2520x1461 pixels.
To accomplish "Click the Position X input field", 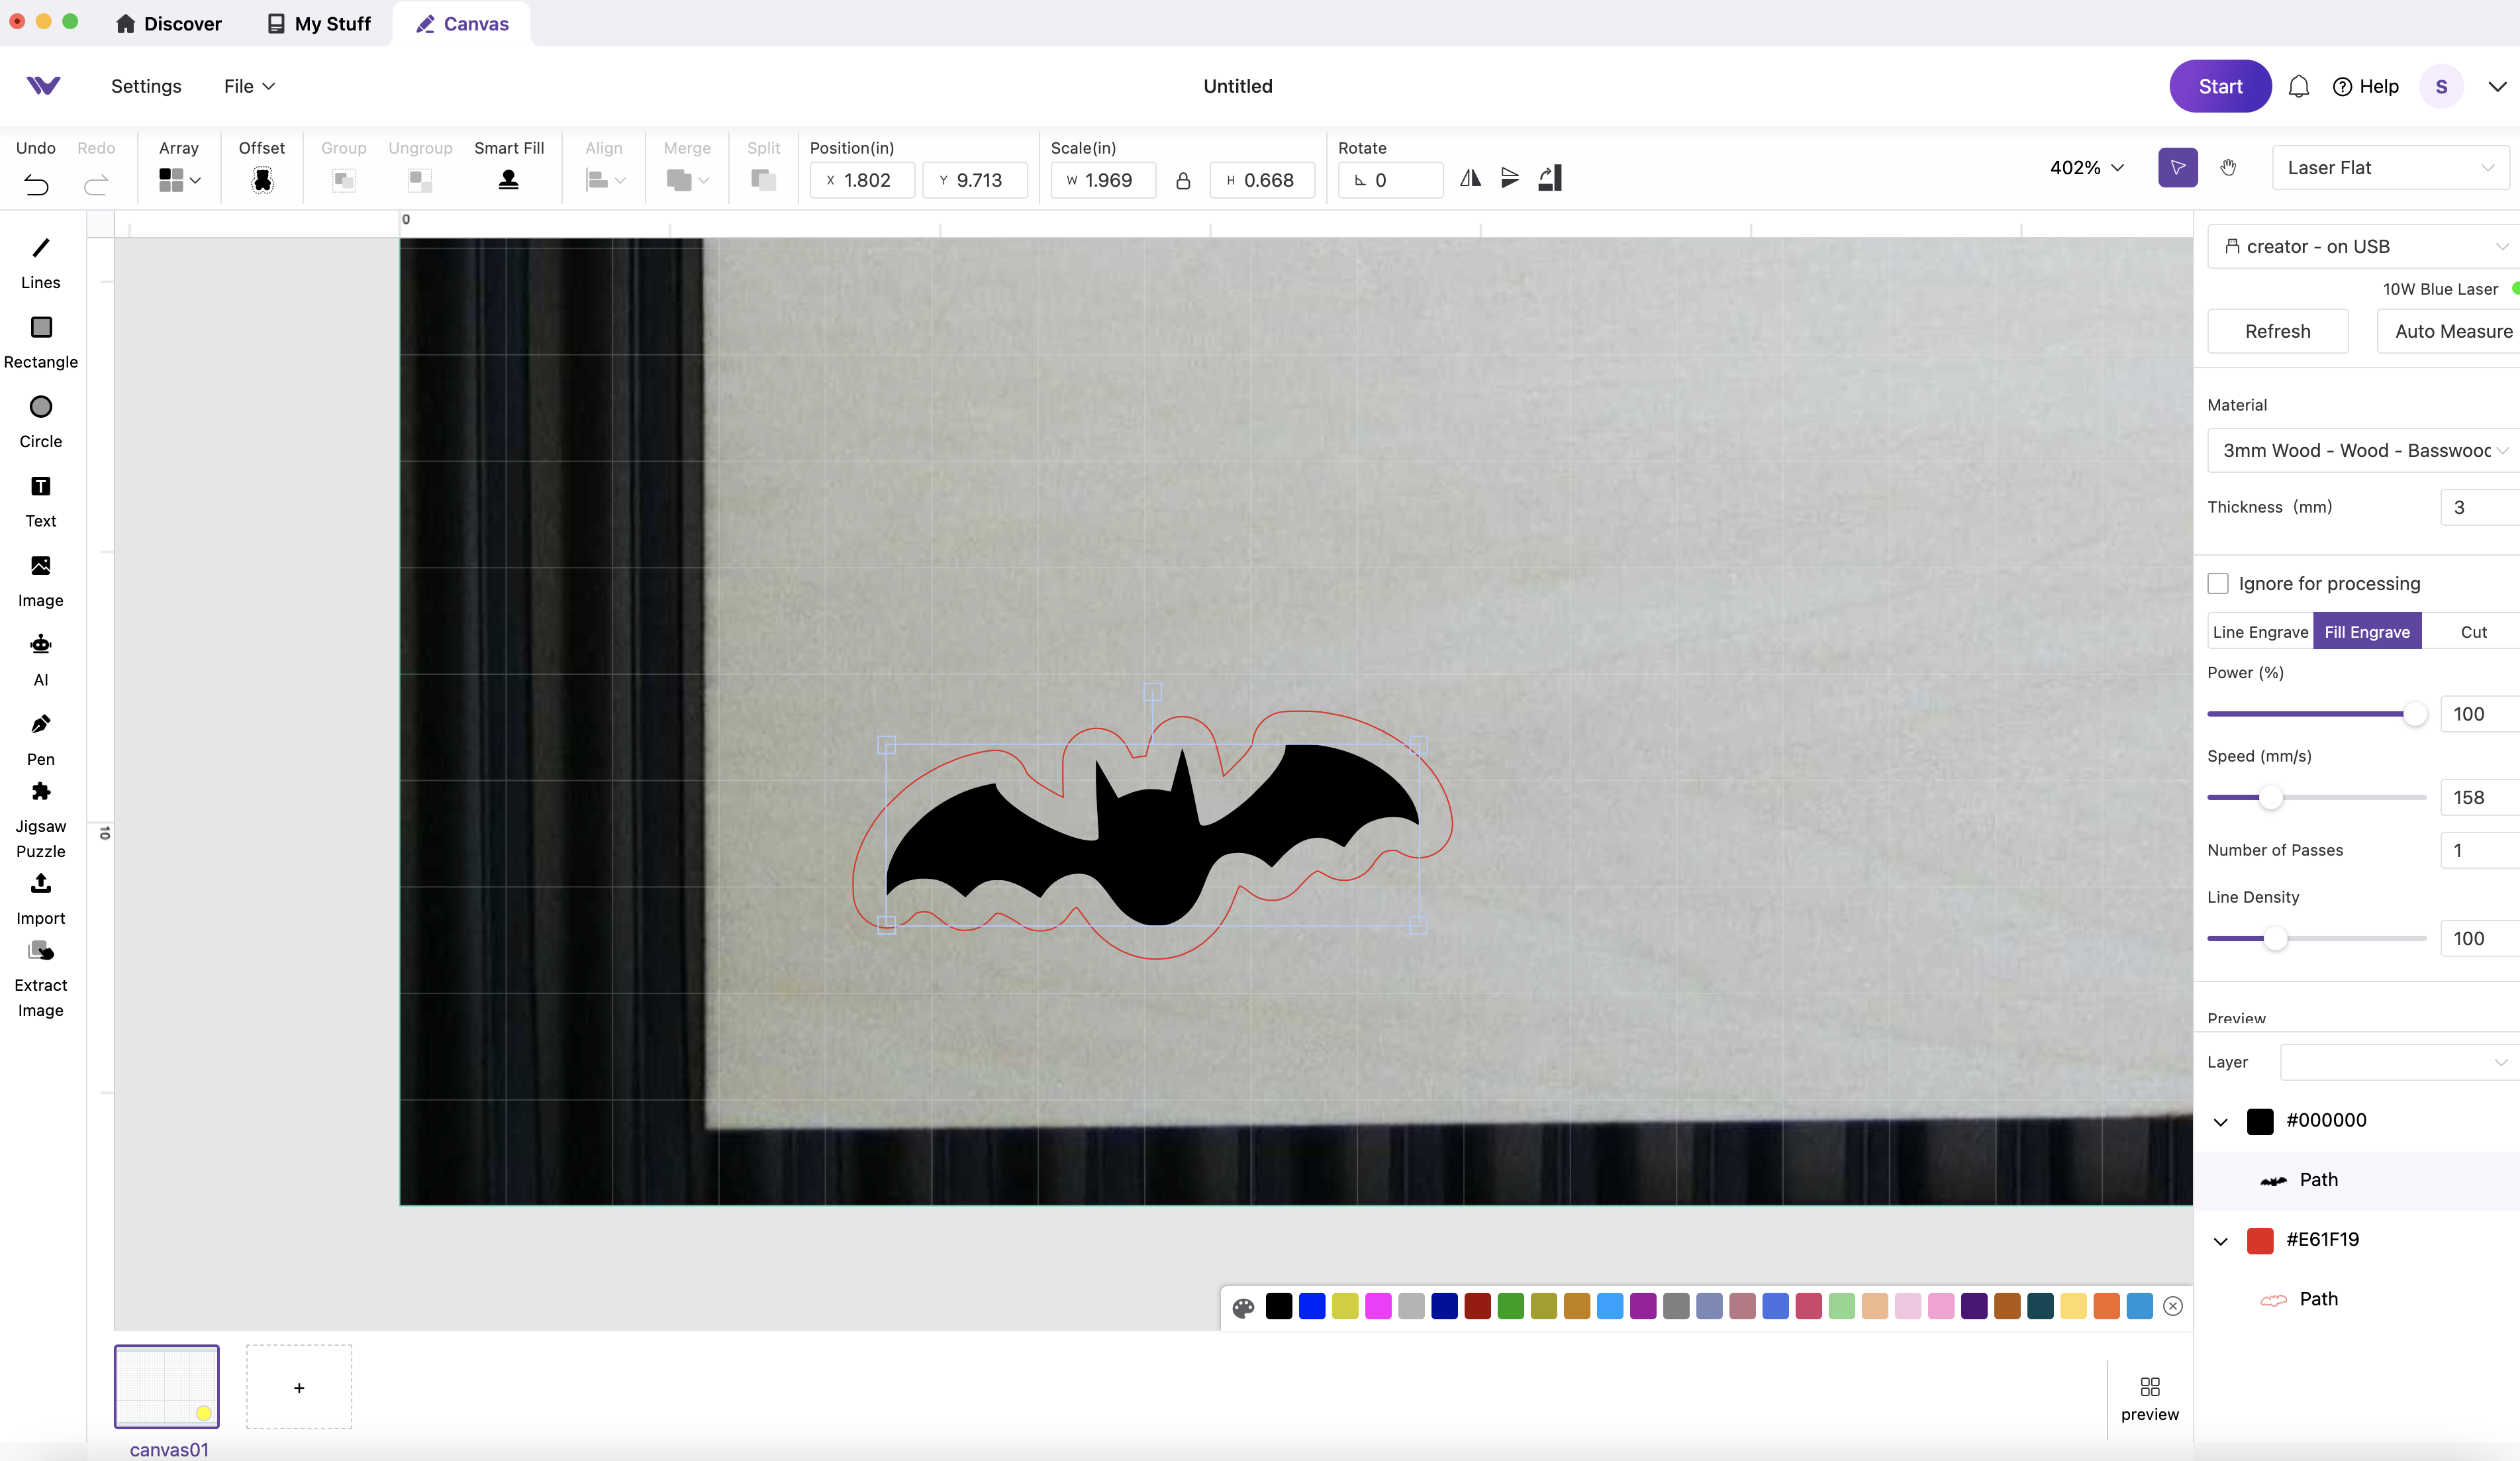I will 862,180.
